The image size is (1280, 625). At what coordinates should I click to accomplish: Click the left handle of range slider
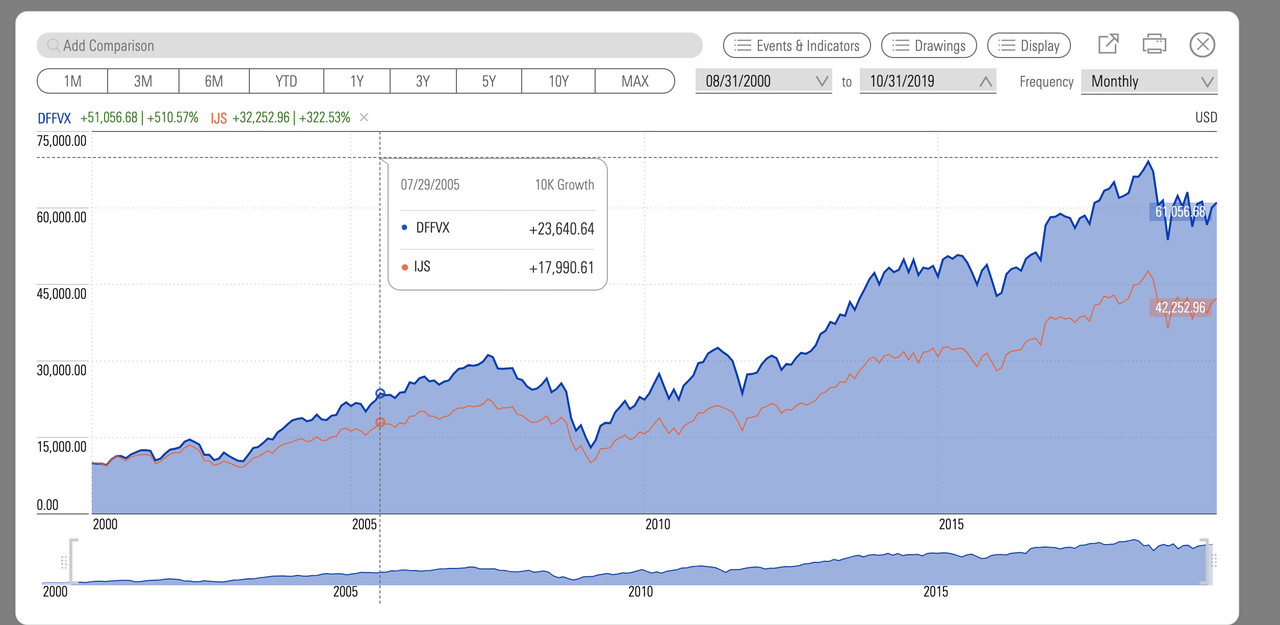[x=68, y=561]
